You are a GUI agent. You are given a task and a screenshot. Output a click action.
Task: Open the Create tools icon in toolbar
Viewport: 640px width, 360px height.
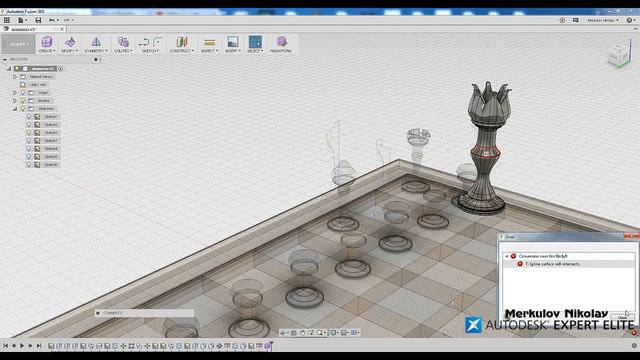(47, 42)
